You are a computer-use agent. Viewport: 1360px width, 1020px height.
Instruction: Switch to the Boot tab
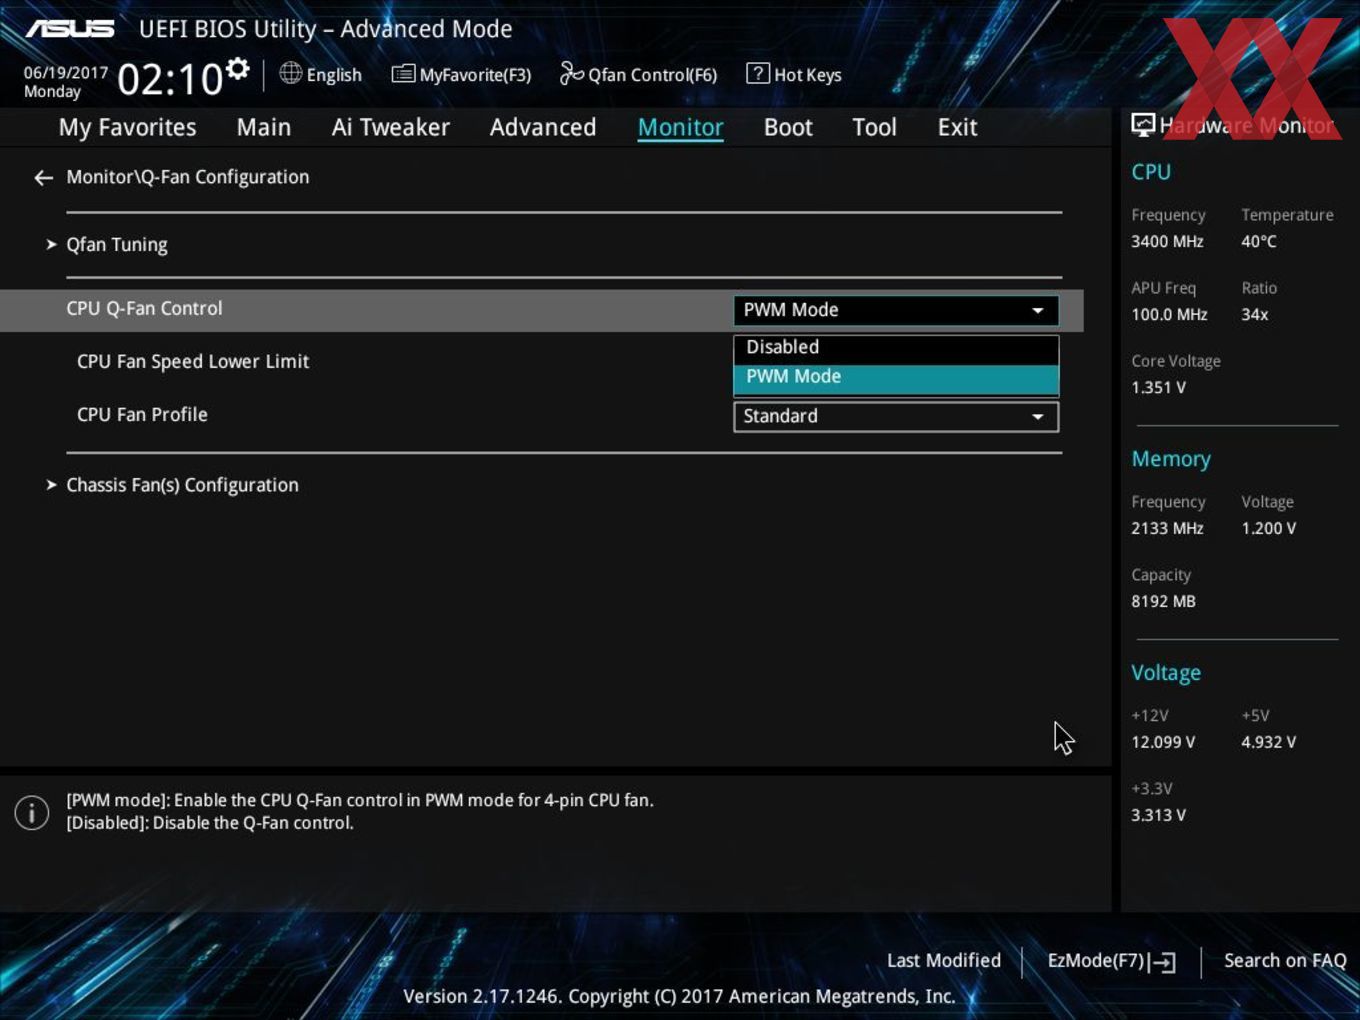[x=788, y=128]
